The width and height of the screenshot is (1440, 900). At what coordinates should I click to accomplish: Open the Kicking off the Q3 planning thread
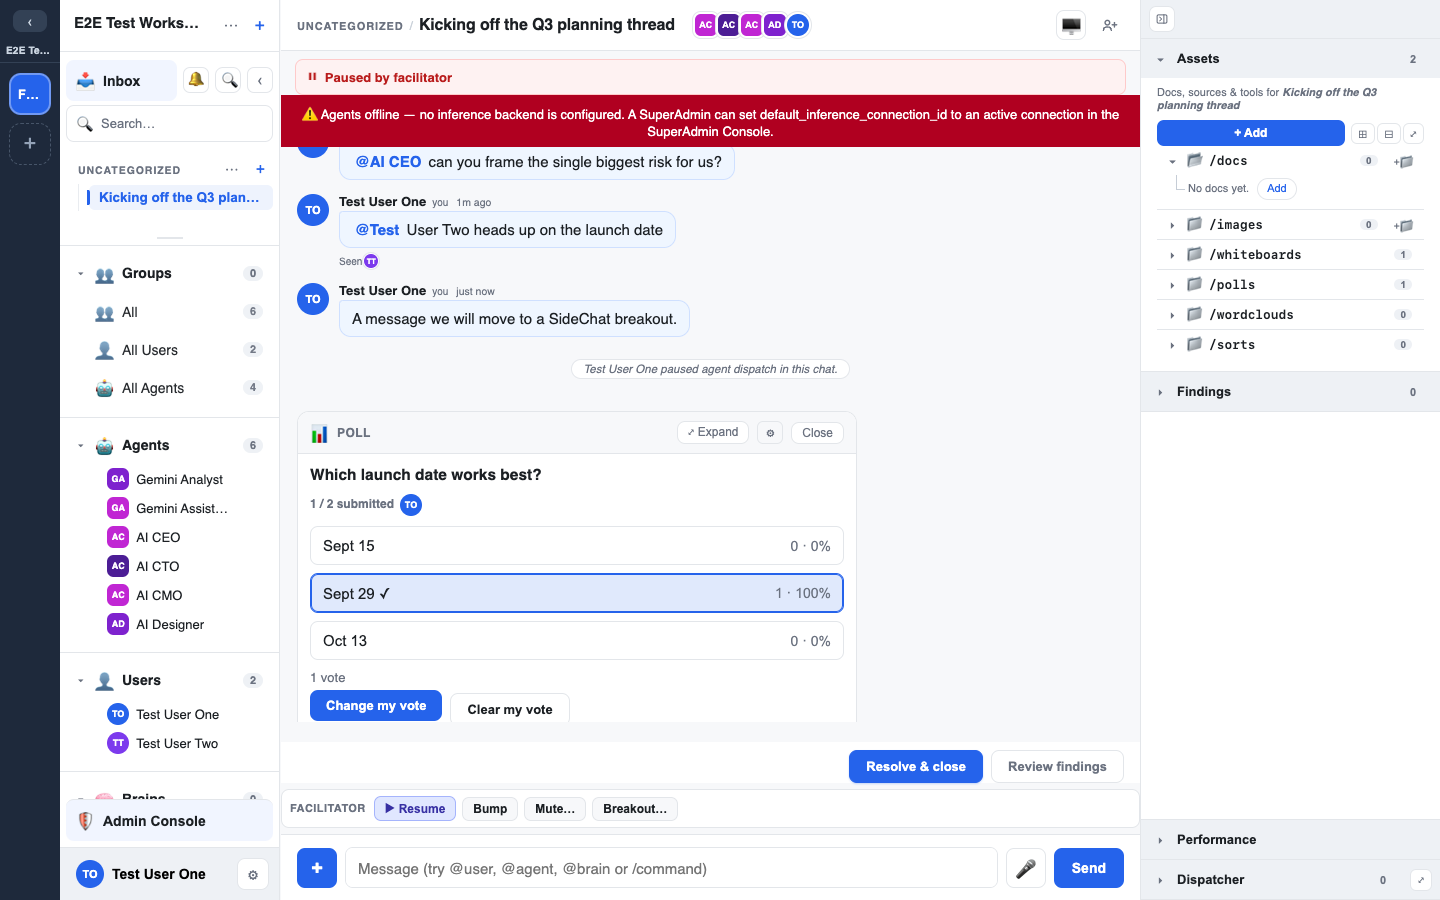pyautogui.click(x=178, y=197)
